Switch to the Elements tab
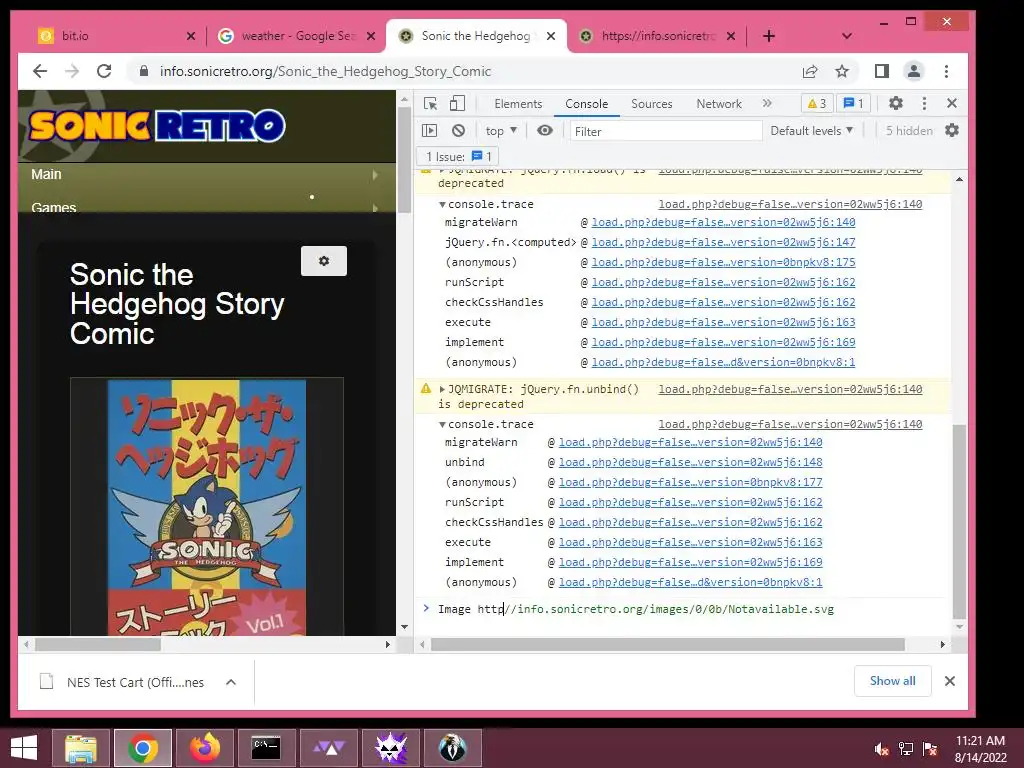This screenshot has height=768, width=1024. tap(518, 104)
